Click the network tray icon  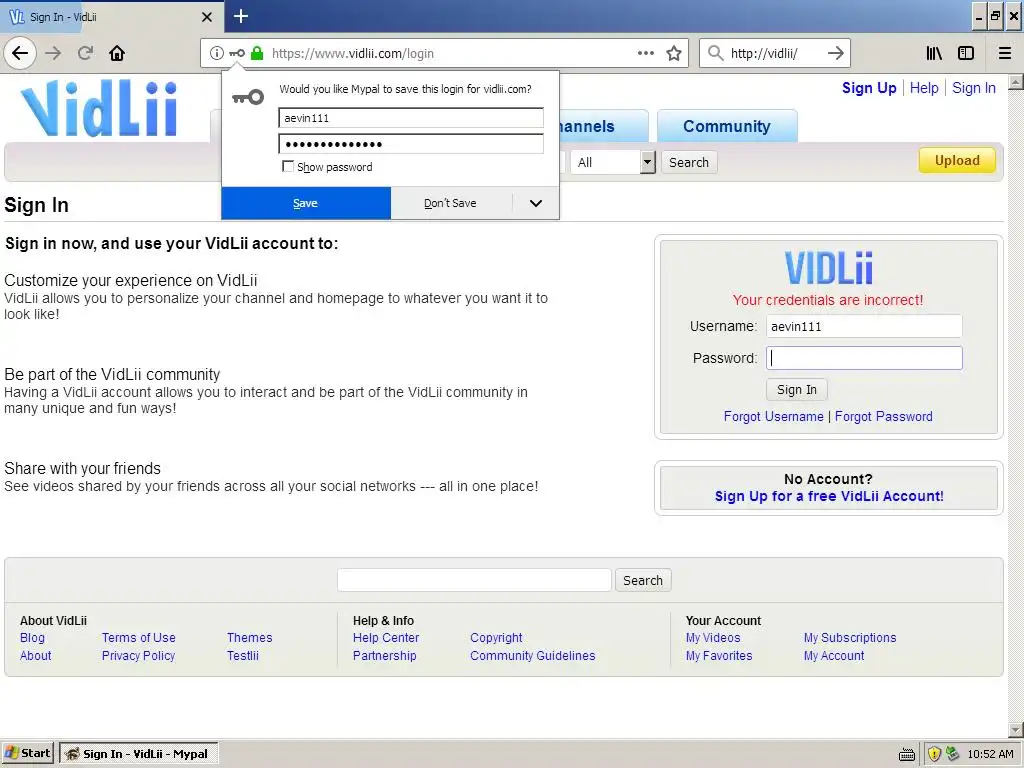[952, 754]
